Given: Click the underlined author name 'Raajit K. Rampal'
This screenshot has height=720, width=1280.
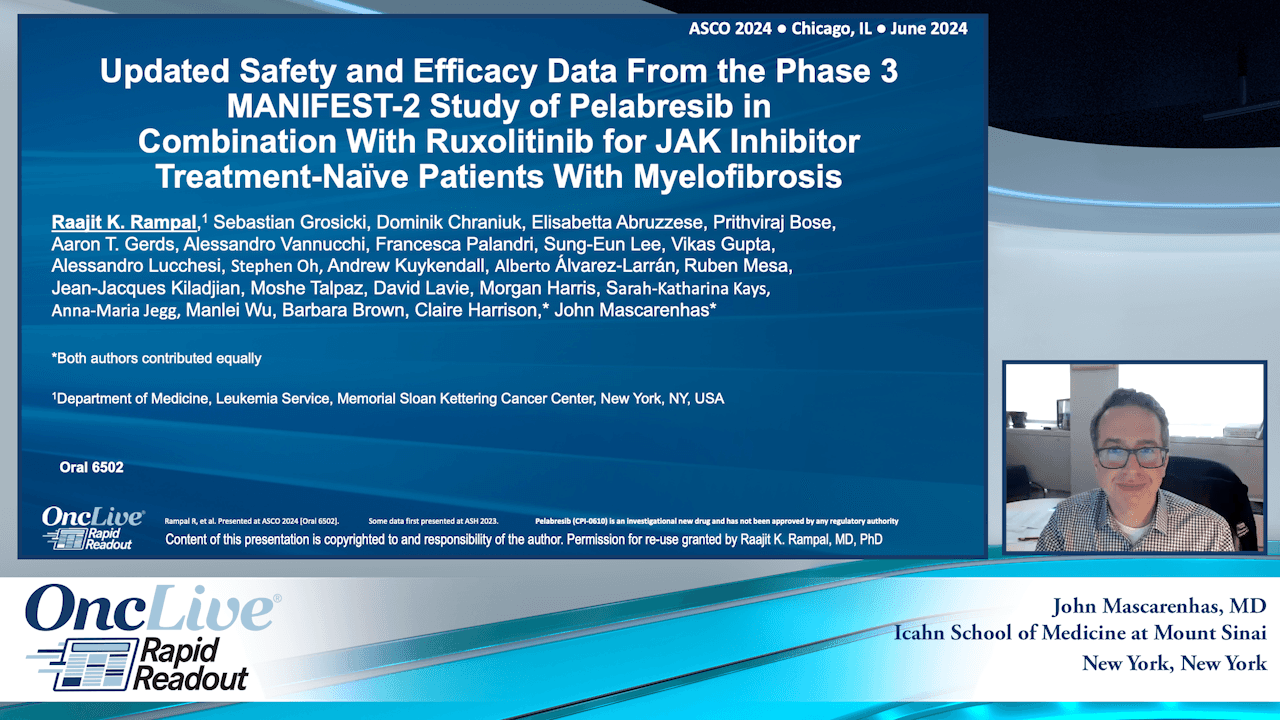Looking at the screenshot, I should coord(125,223).
